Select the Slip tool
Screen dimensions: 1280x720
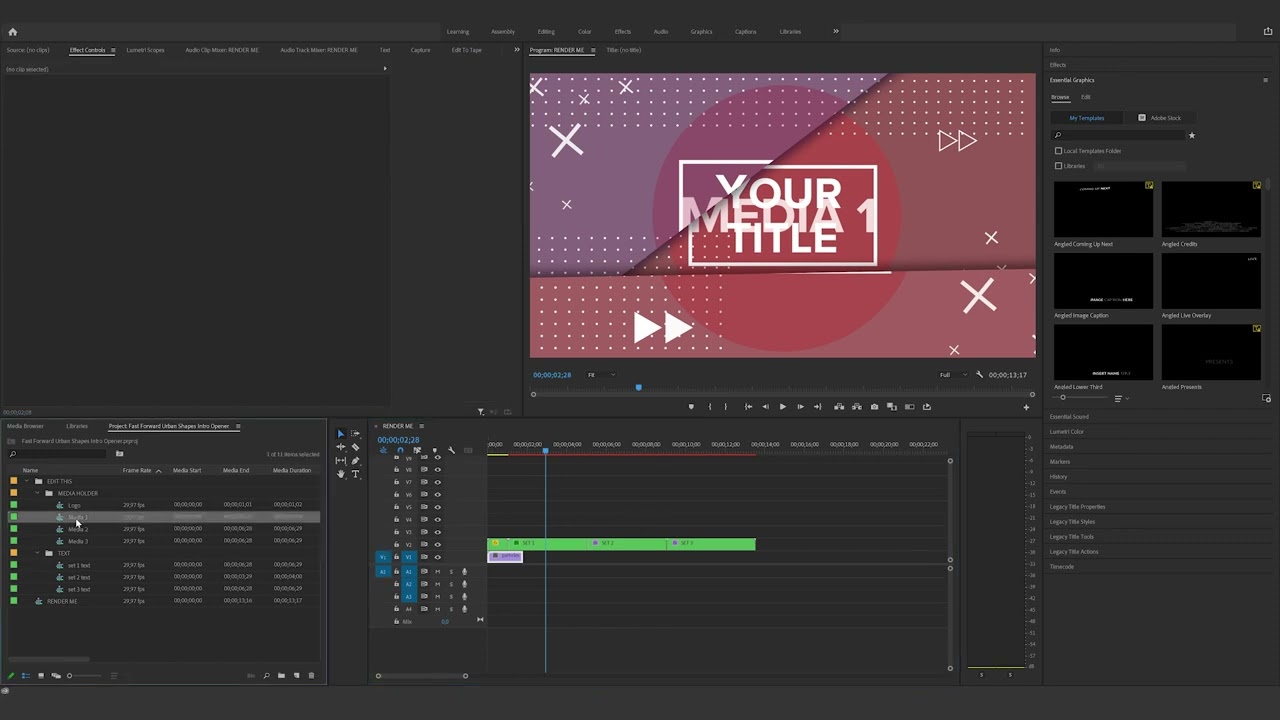[340, 461]
